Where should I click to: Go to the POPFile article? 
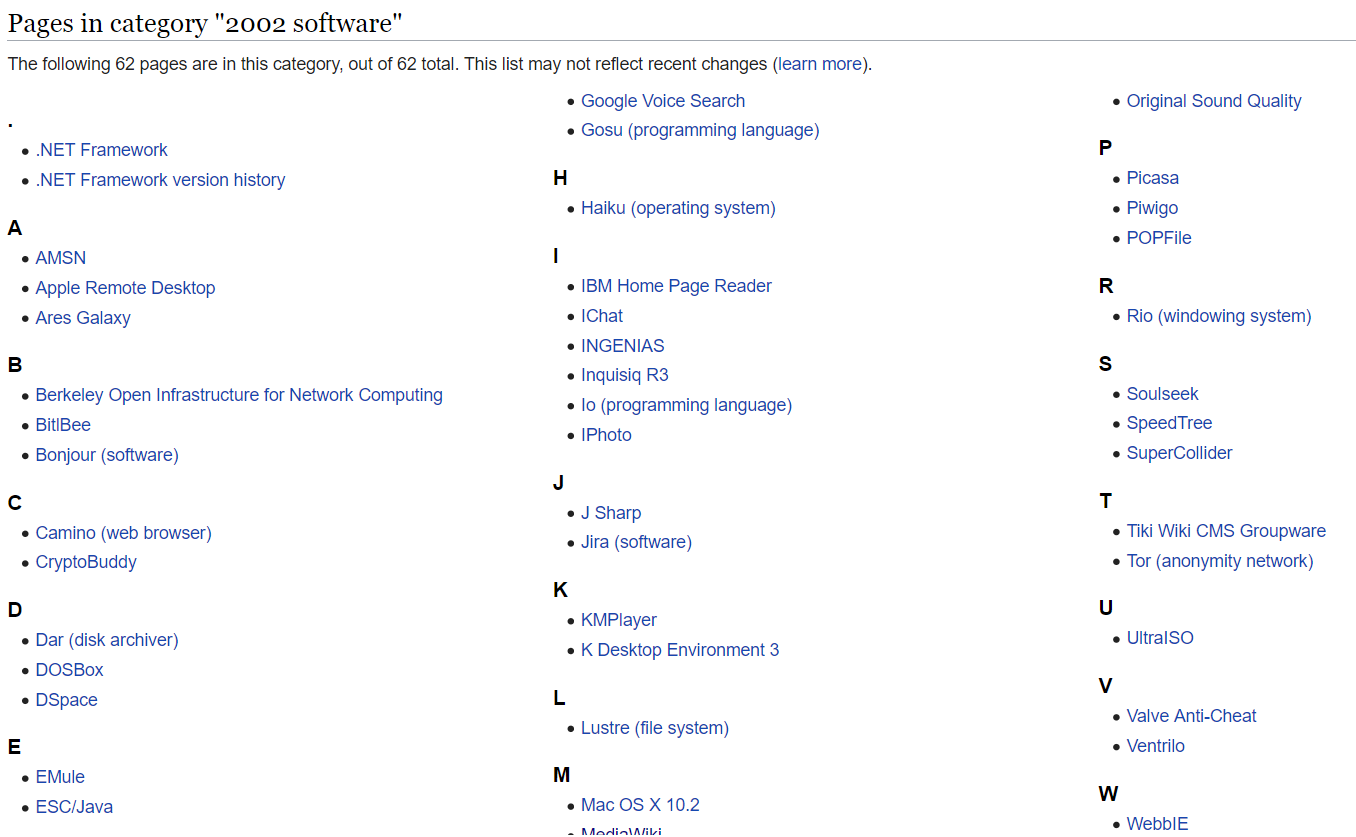tap(1159, 238)
